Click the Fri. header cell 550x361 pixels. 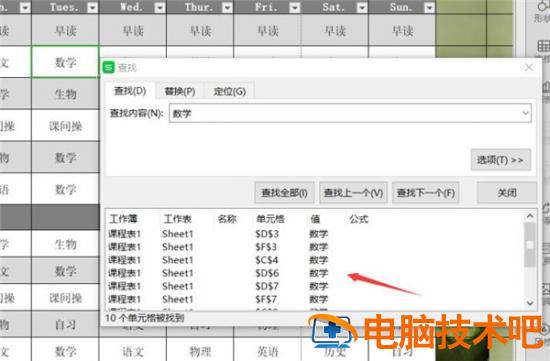(267, 7)
